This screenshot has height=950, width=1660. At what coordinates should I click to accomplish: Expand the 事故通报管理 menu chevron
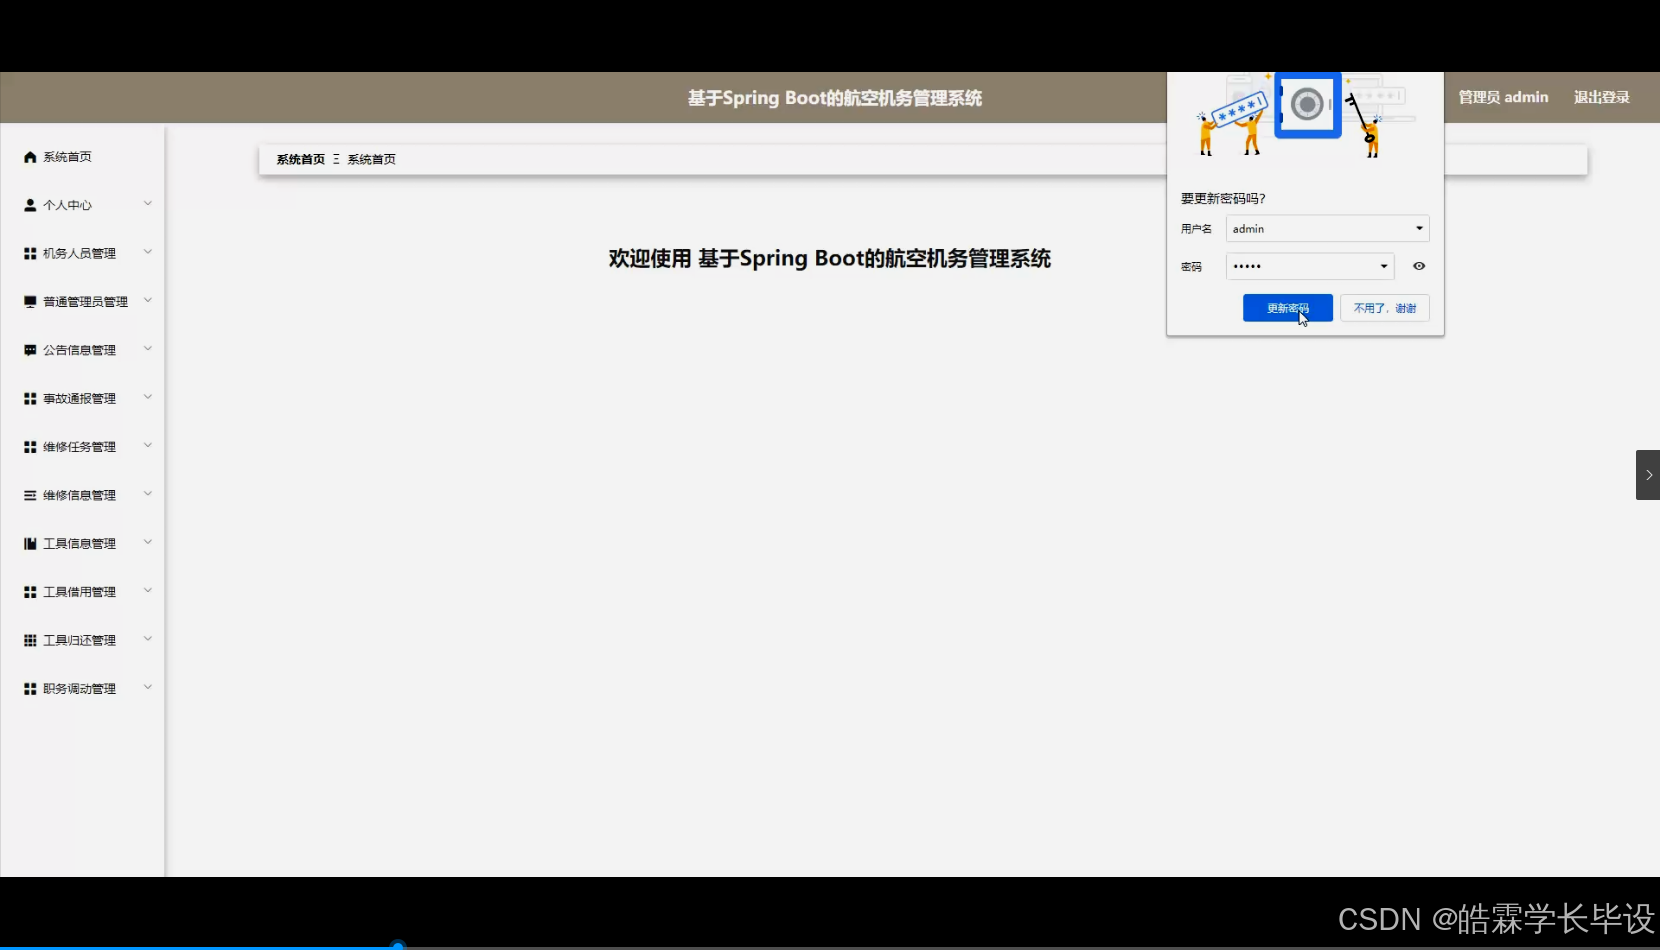pos(148,397)
